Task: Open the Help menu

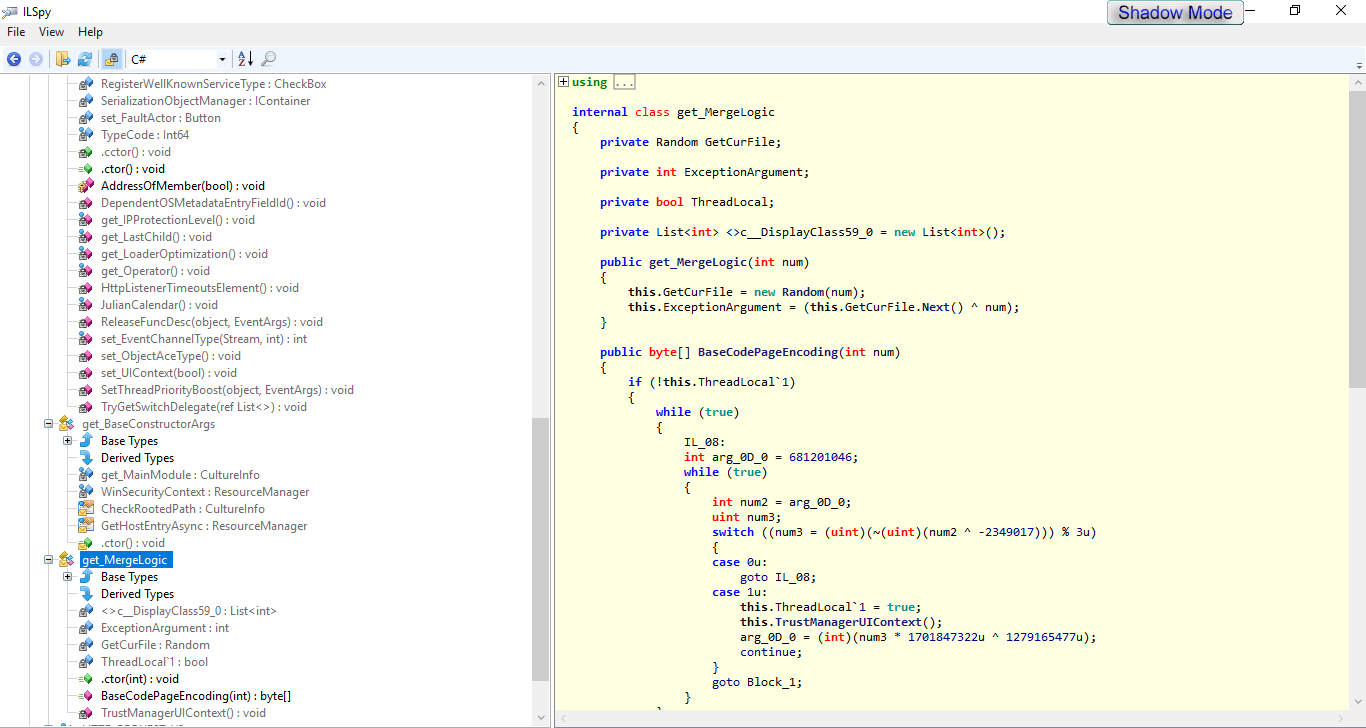Action: pyautogui.click(x=90, y=32)
